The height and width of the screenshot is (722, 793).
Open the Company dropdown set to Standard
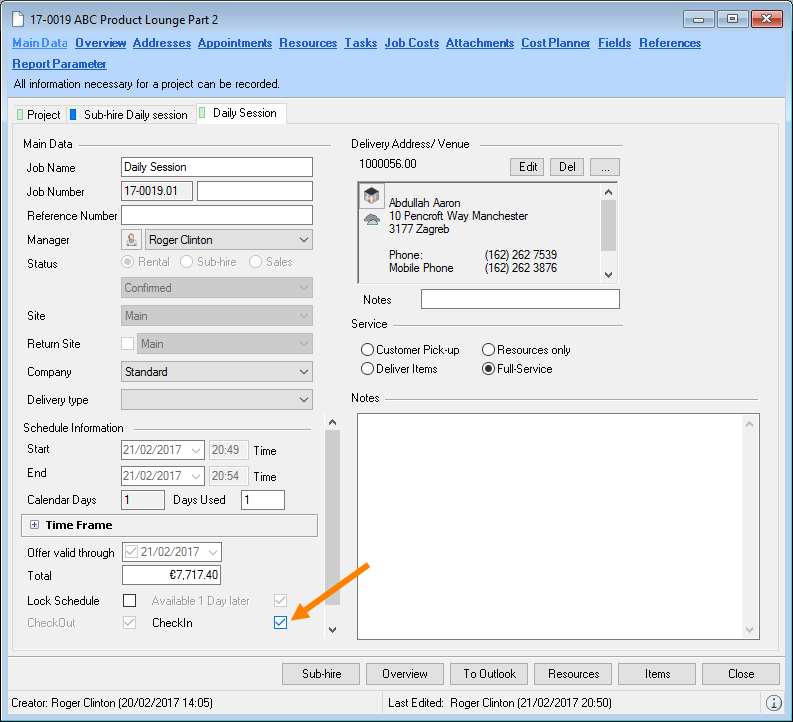(x=304, y=372)
